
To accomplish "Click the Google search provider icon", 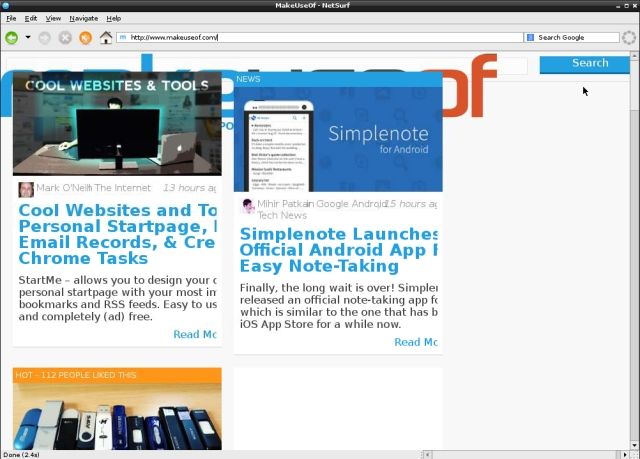I will point(530,37).
